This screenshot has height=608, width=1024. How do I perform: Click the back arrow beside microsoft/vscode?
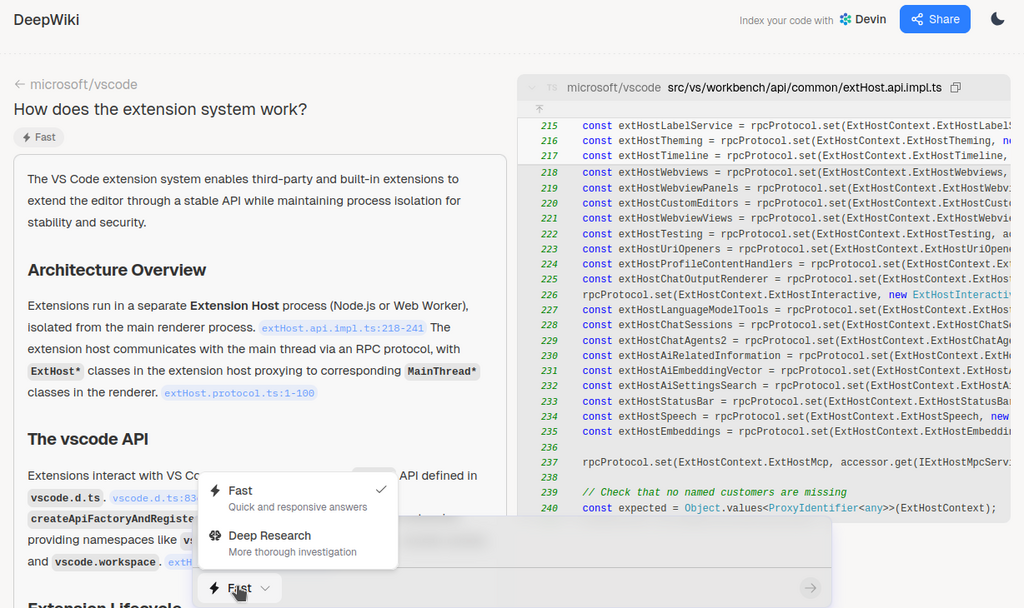pyautogui.click(x=19, y=85)
